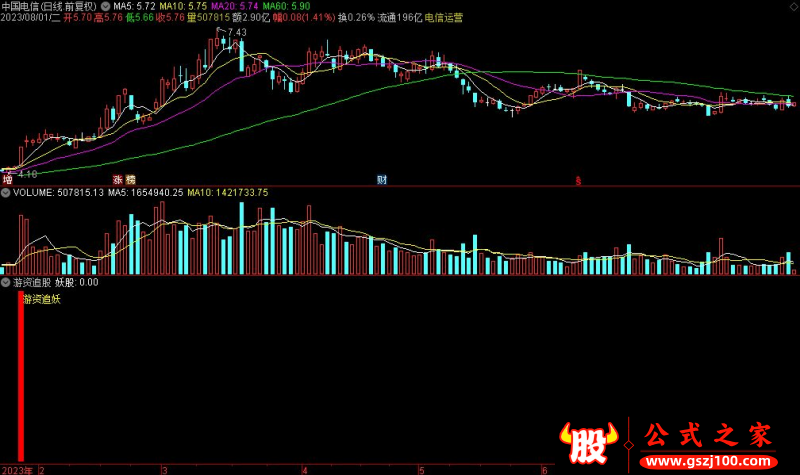
Task: Click month 3 on time axis
Action: pyautogui.click(x=164, y=470)
